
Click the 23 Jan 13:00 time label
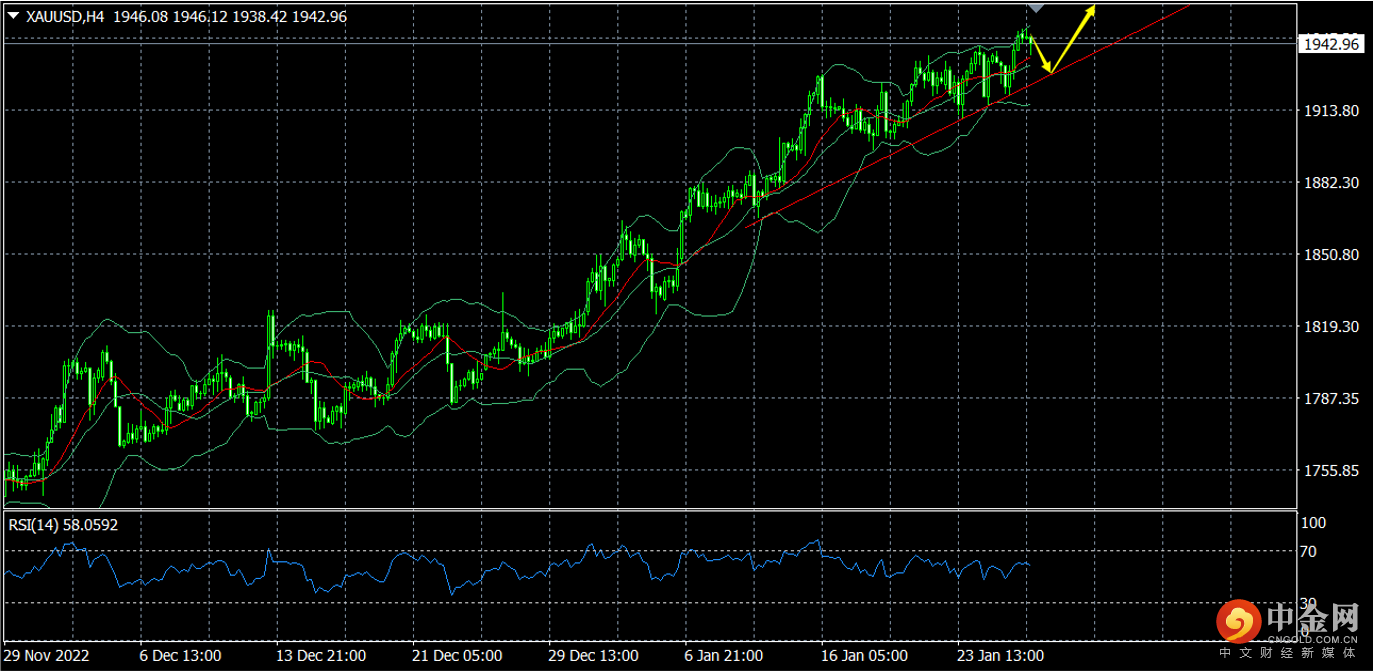coord(1001,656)
